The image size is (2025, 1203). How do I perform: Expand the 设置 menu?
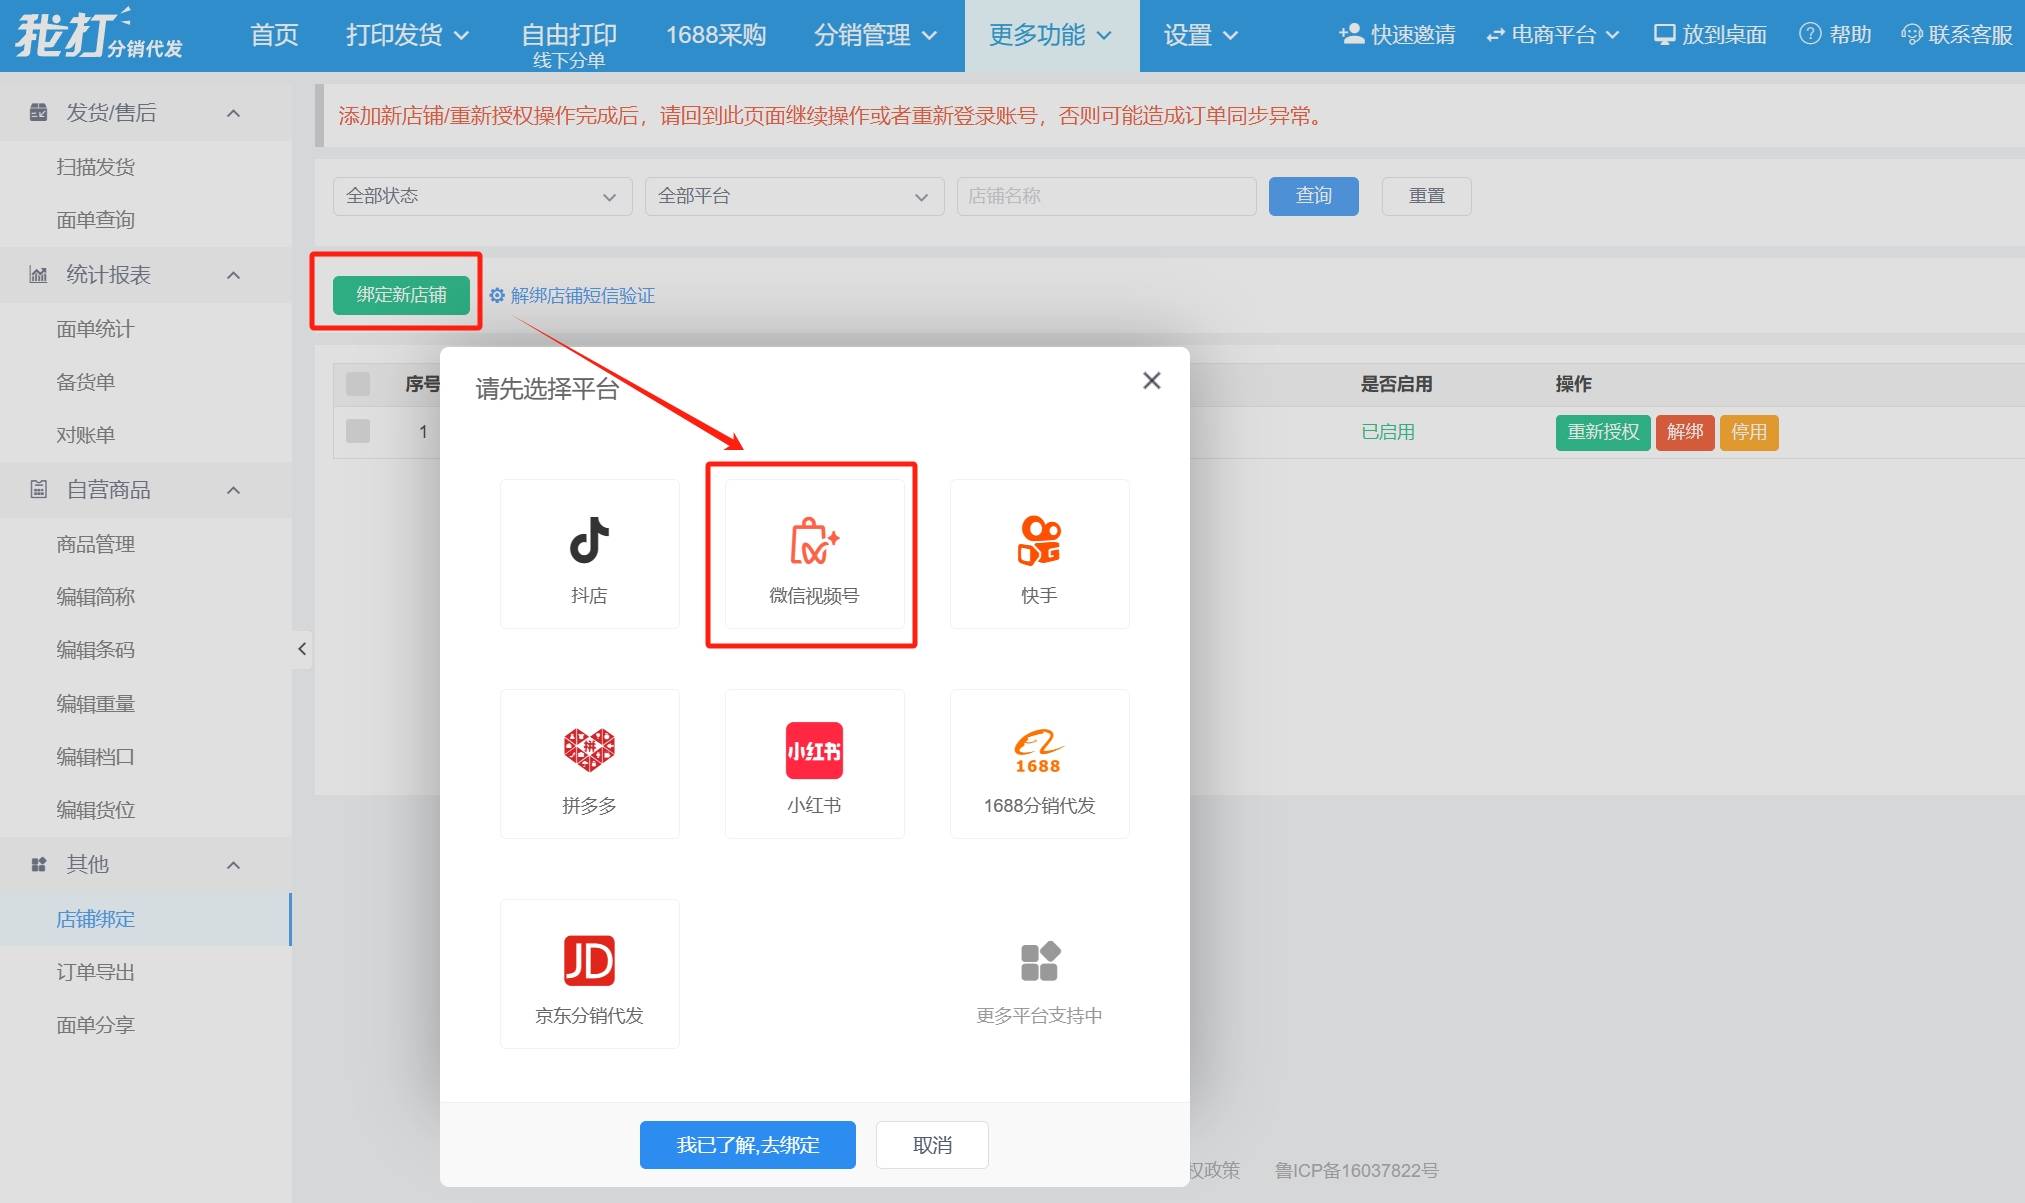[1201, 35]
